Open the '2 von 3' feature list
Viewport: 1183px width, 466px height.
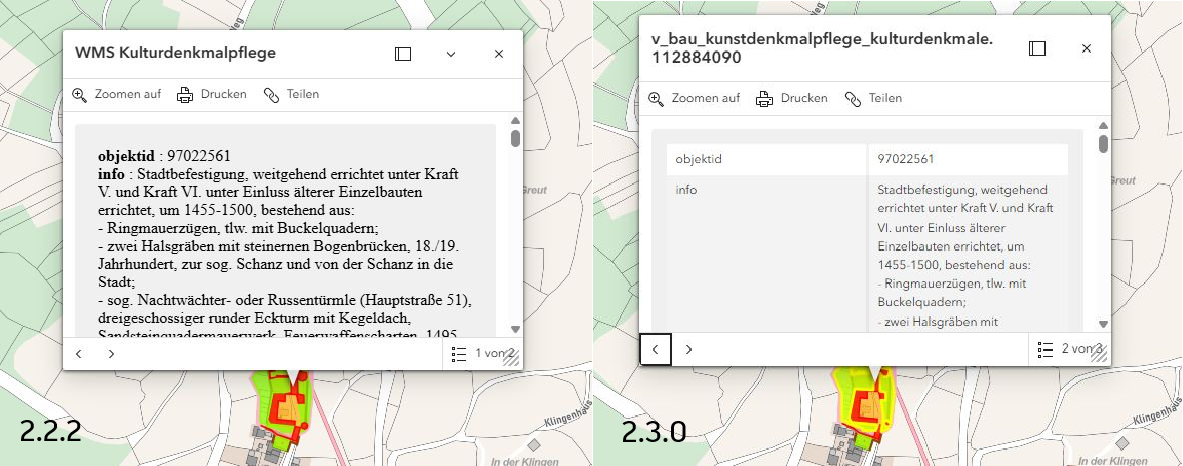1069,349
